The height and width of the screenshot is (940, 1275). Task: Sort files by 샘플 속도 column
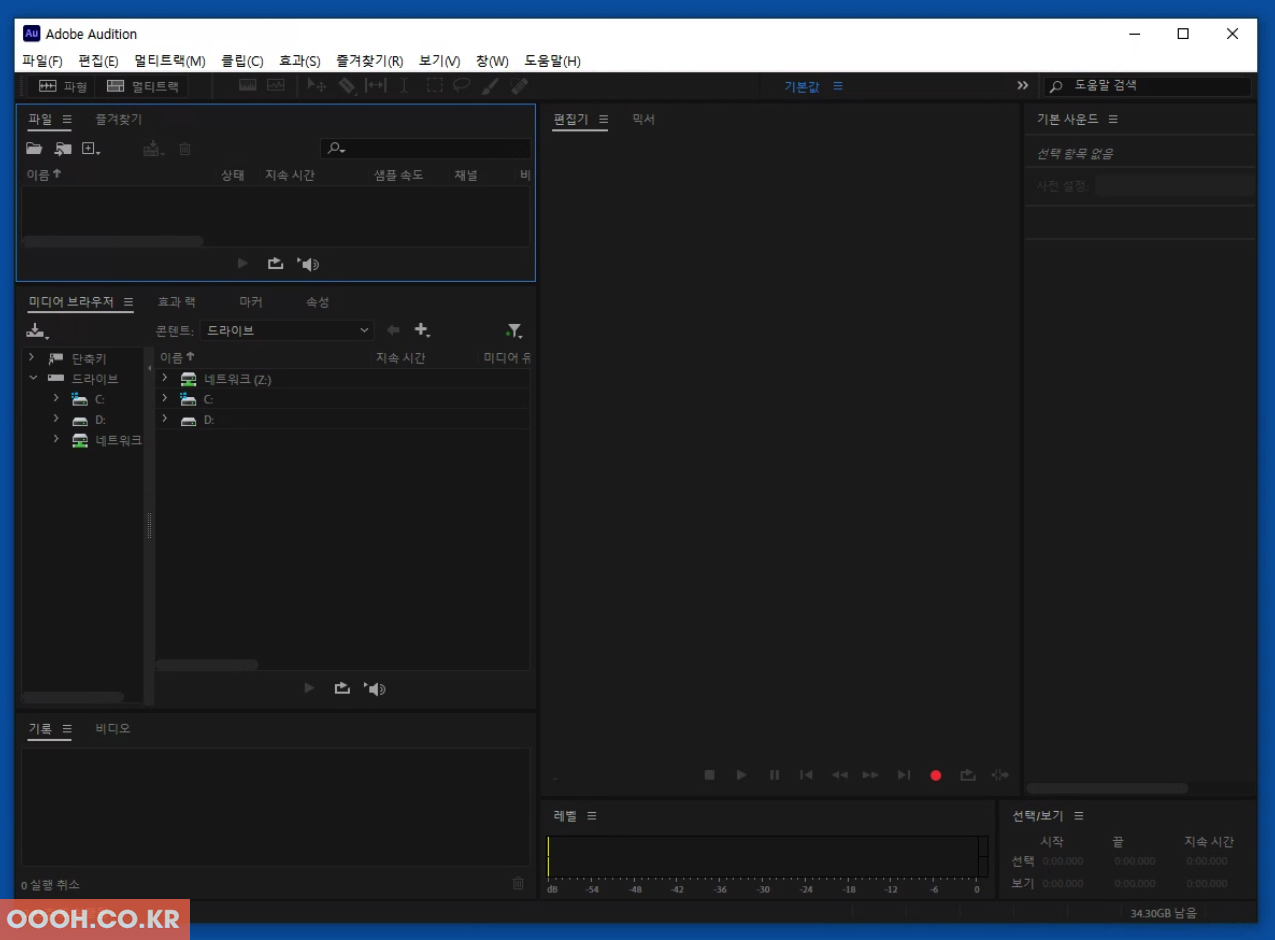pyautogui.click(x=399, y=175)
